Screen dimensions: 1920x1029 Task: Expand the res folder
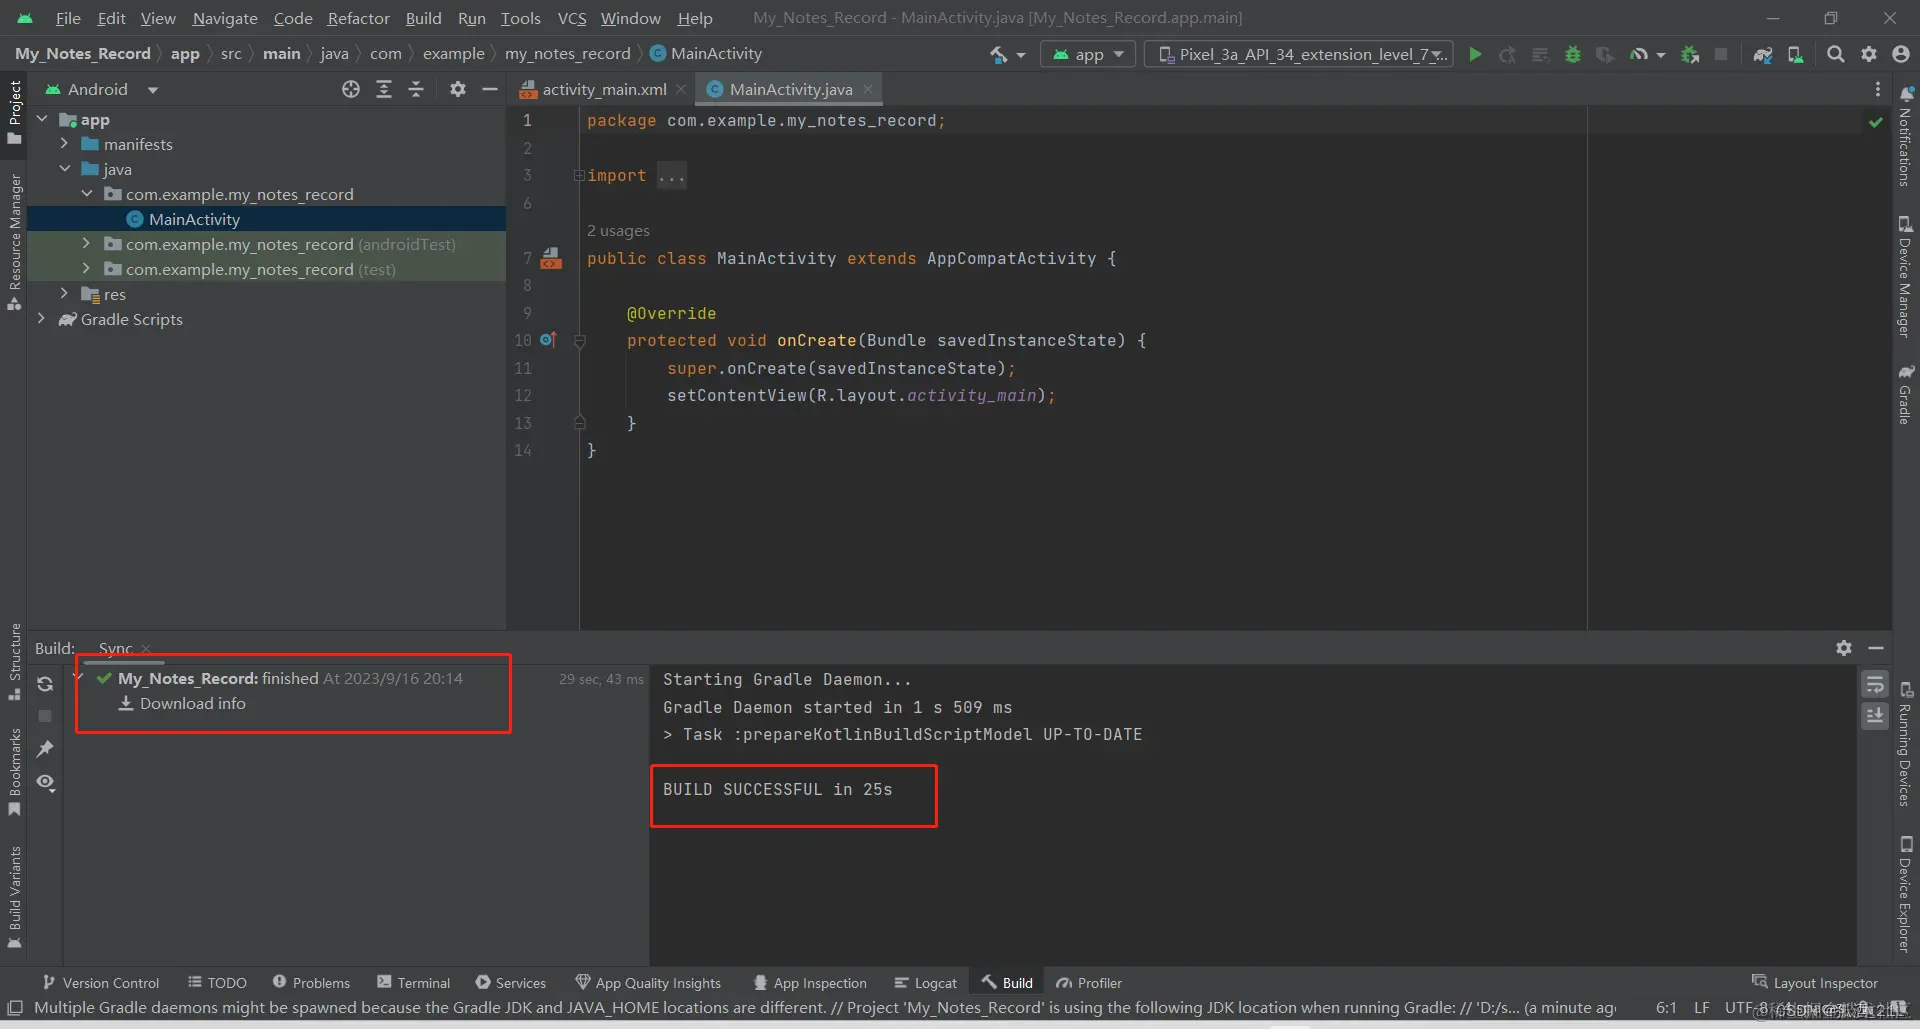(64, 294)
